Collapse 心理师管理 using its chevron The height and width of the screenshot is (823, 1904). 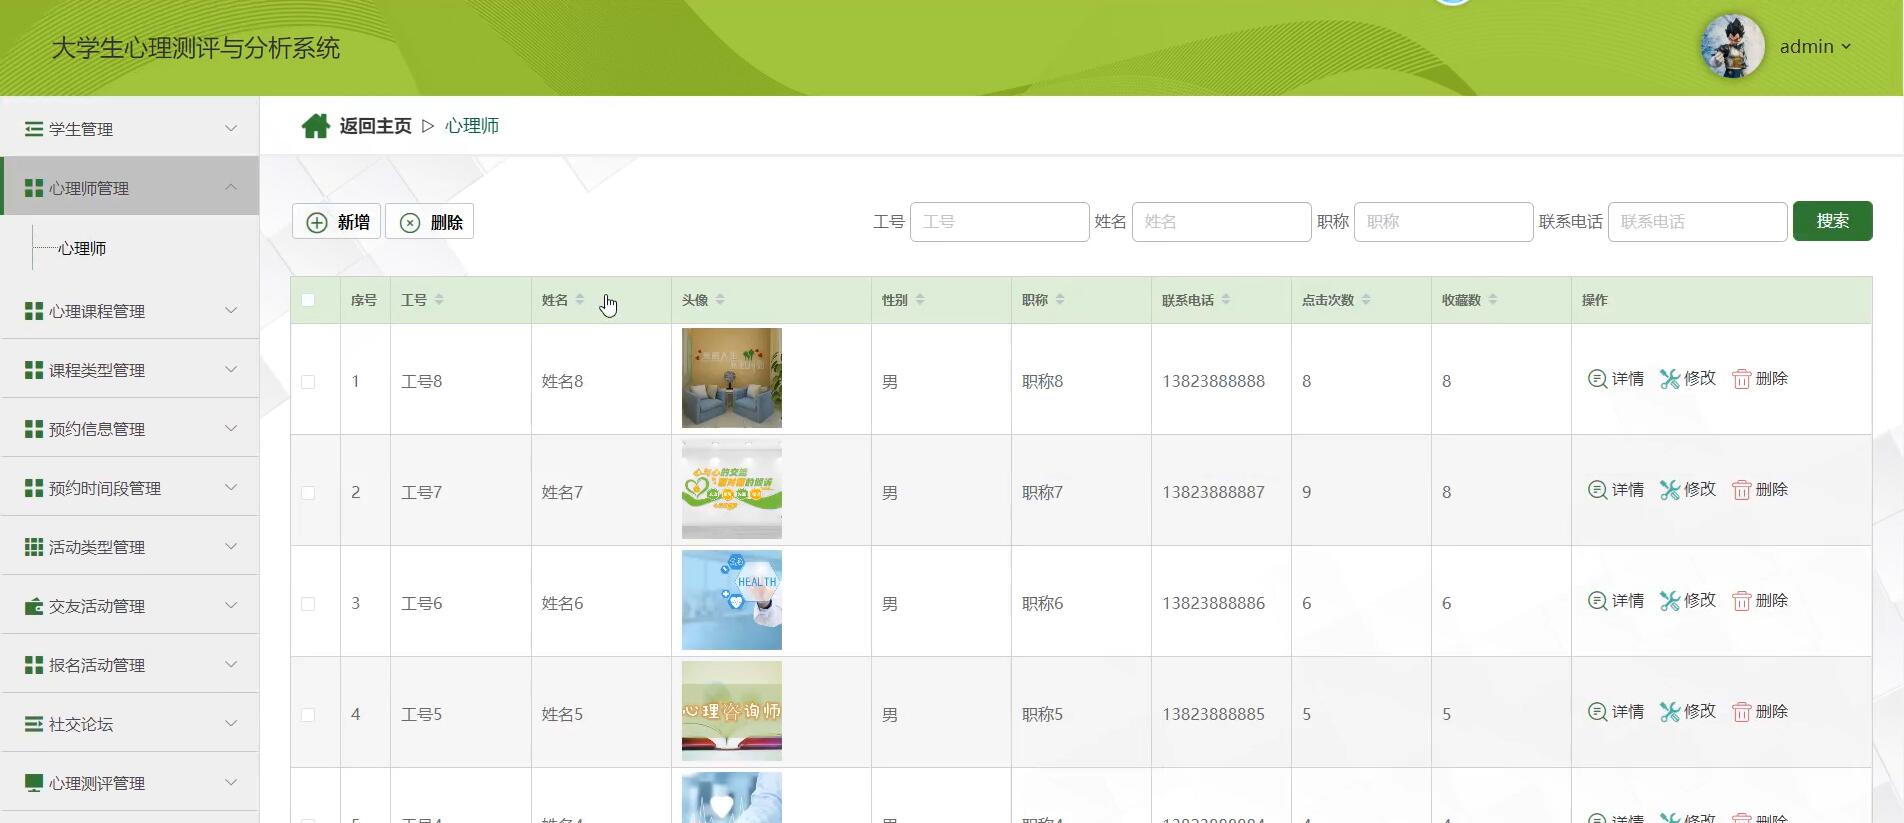(x=231, y=187)
